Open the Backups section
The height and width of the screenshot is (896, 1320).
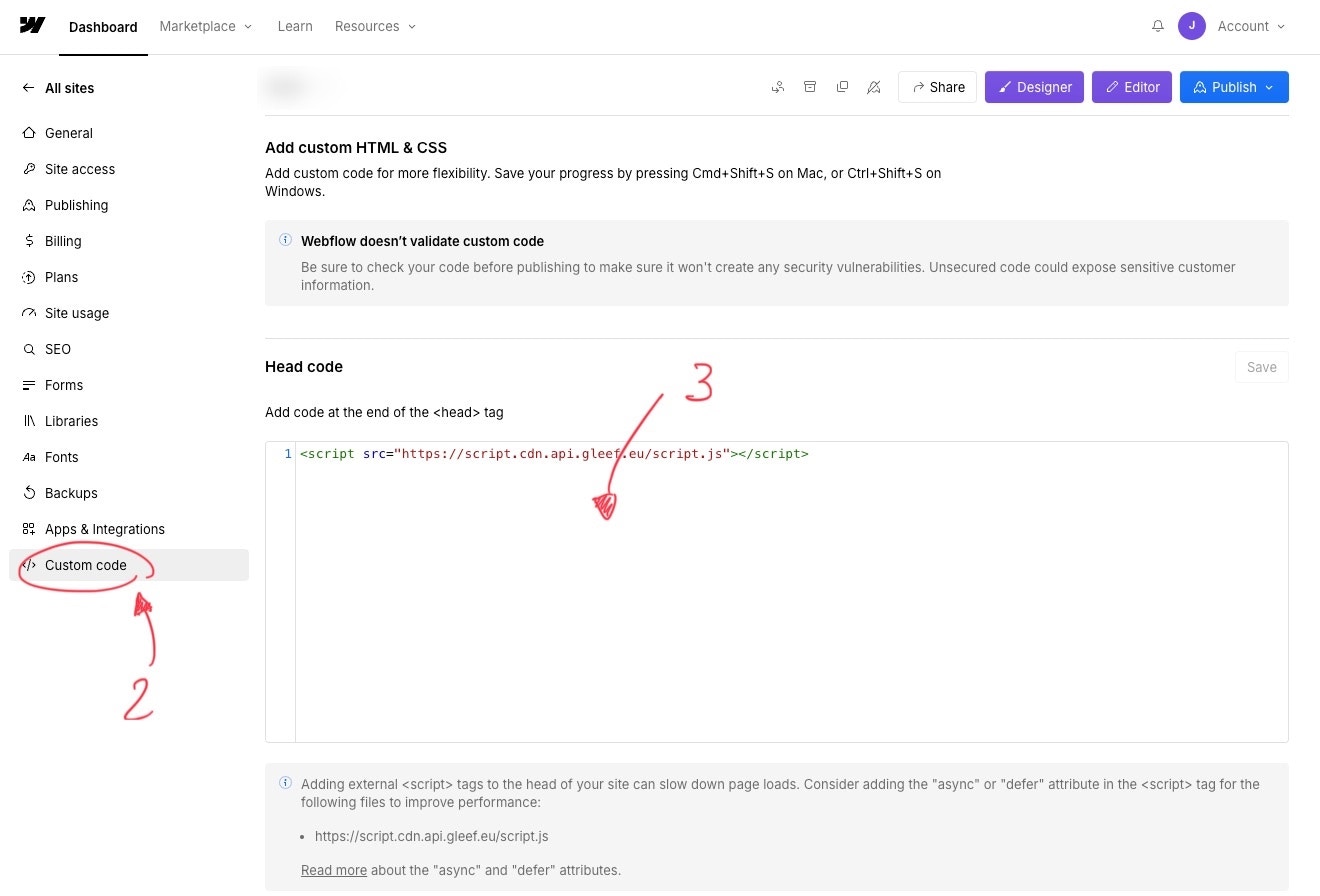pos(71,493)
